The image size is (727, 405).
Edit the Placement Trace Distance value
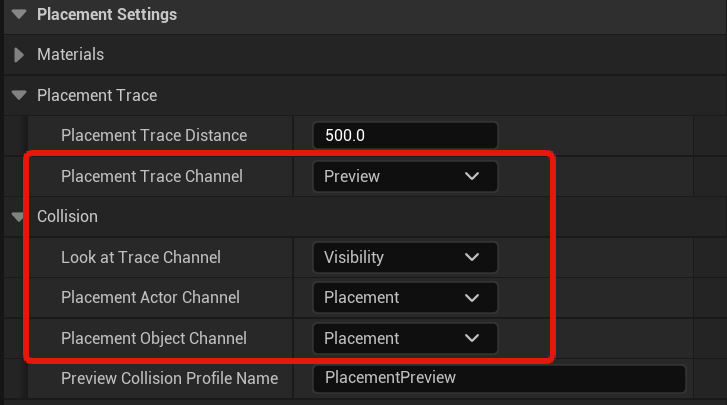pyautogui.click(x=405, y=135)
